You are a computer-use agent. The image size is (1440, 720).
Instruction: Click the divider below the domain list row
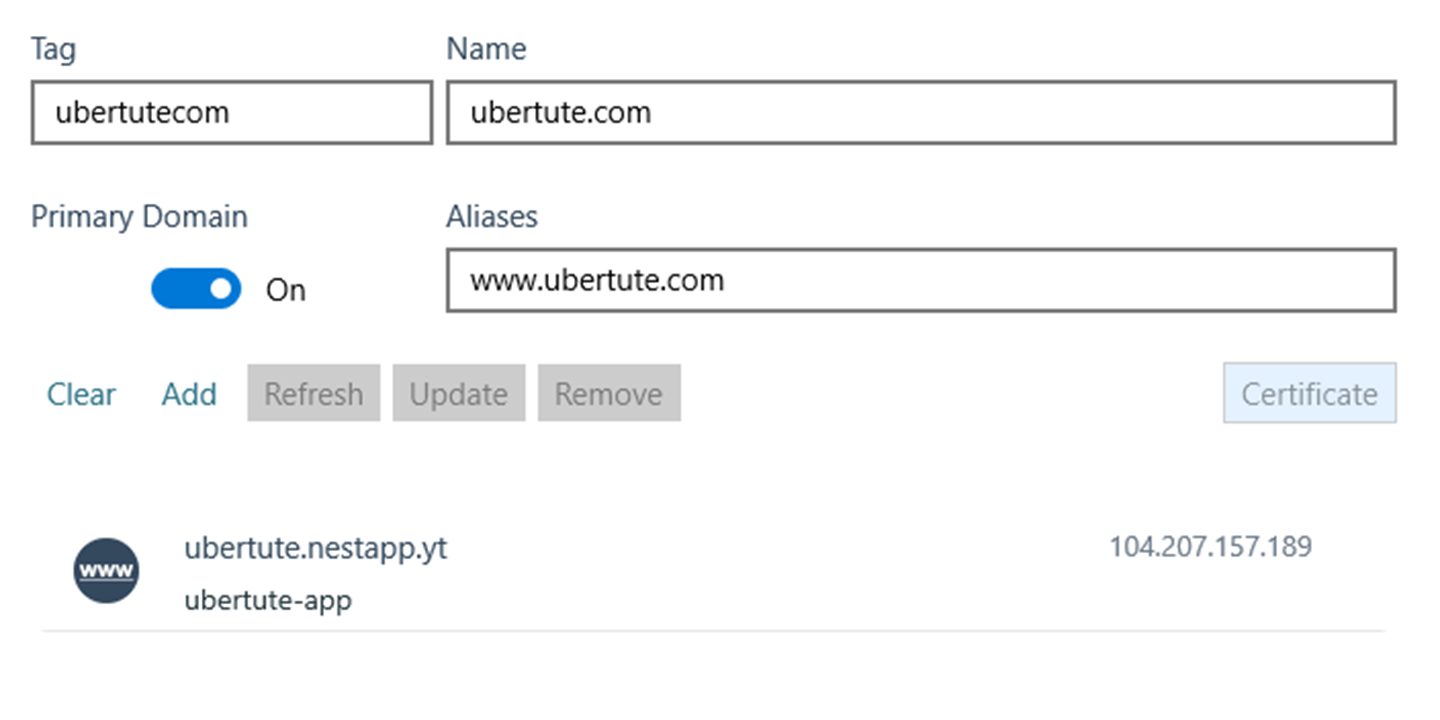713,631
